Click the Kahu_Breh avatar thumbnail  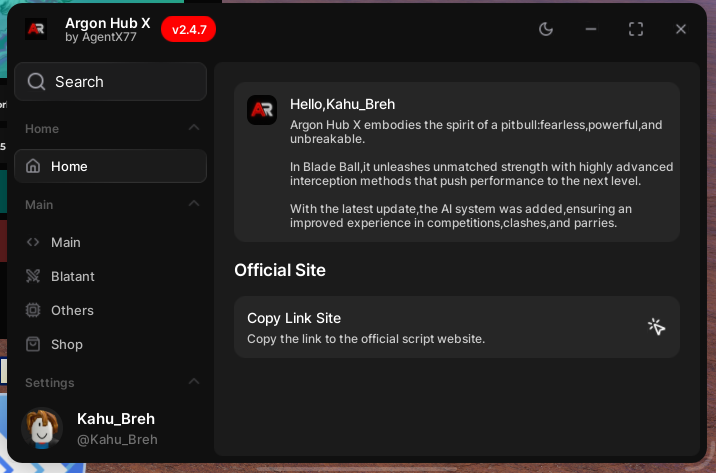coord(41,428)
